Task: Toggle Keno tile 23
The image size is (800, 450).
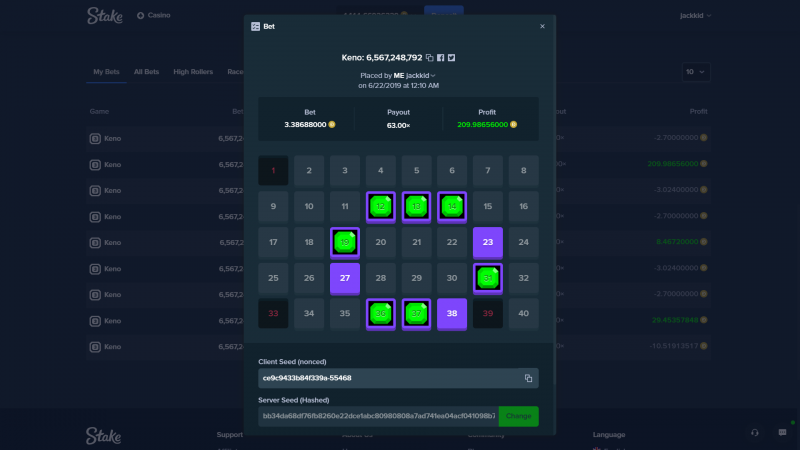Action: click(488, 242)
